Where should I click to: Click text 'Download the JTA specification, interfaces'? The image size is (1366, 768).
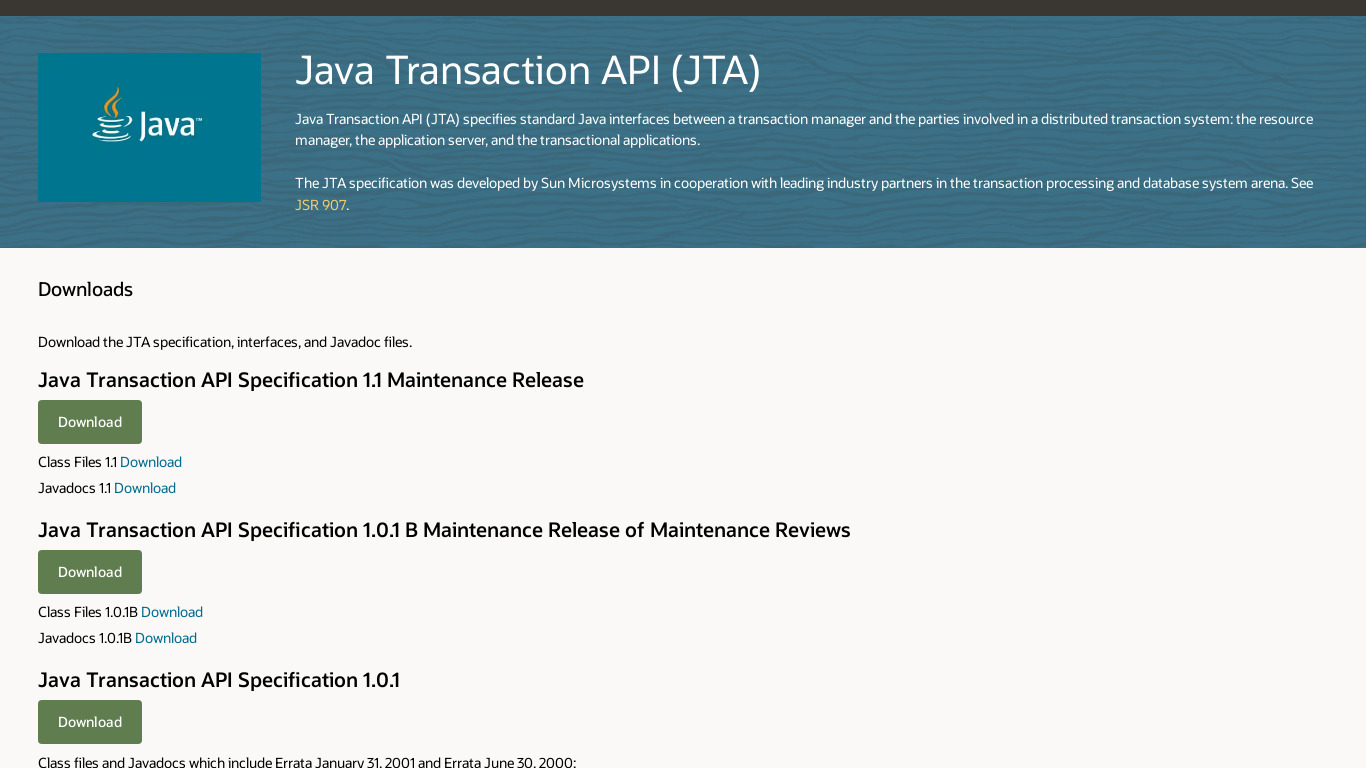[225, 342]
